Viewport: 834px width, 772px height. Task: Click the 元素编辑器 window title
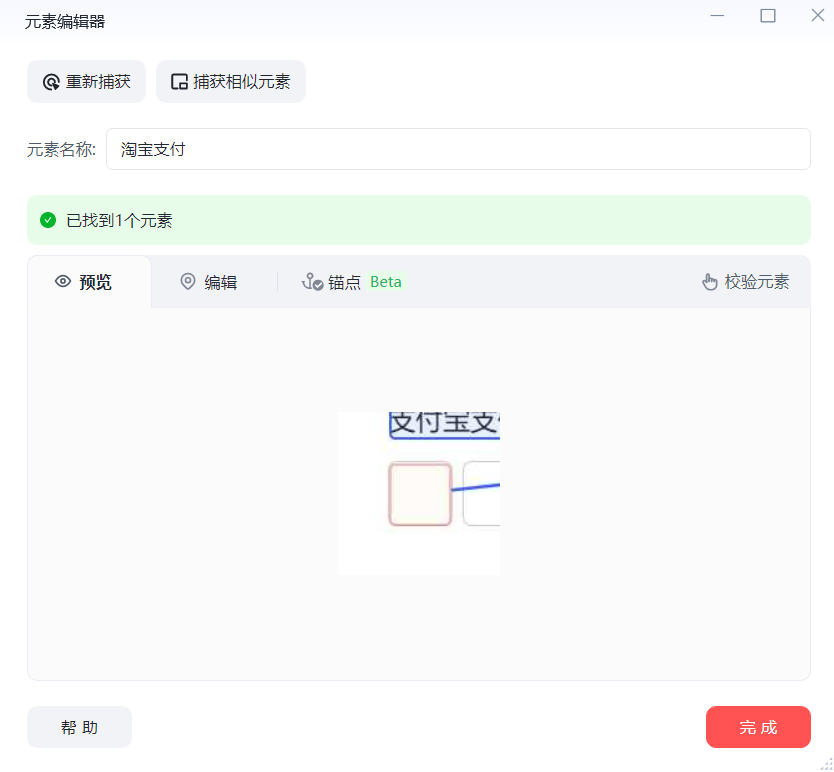(x=65, y=22)
